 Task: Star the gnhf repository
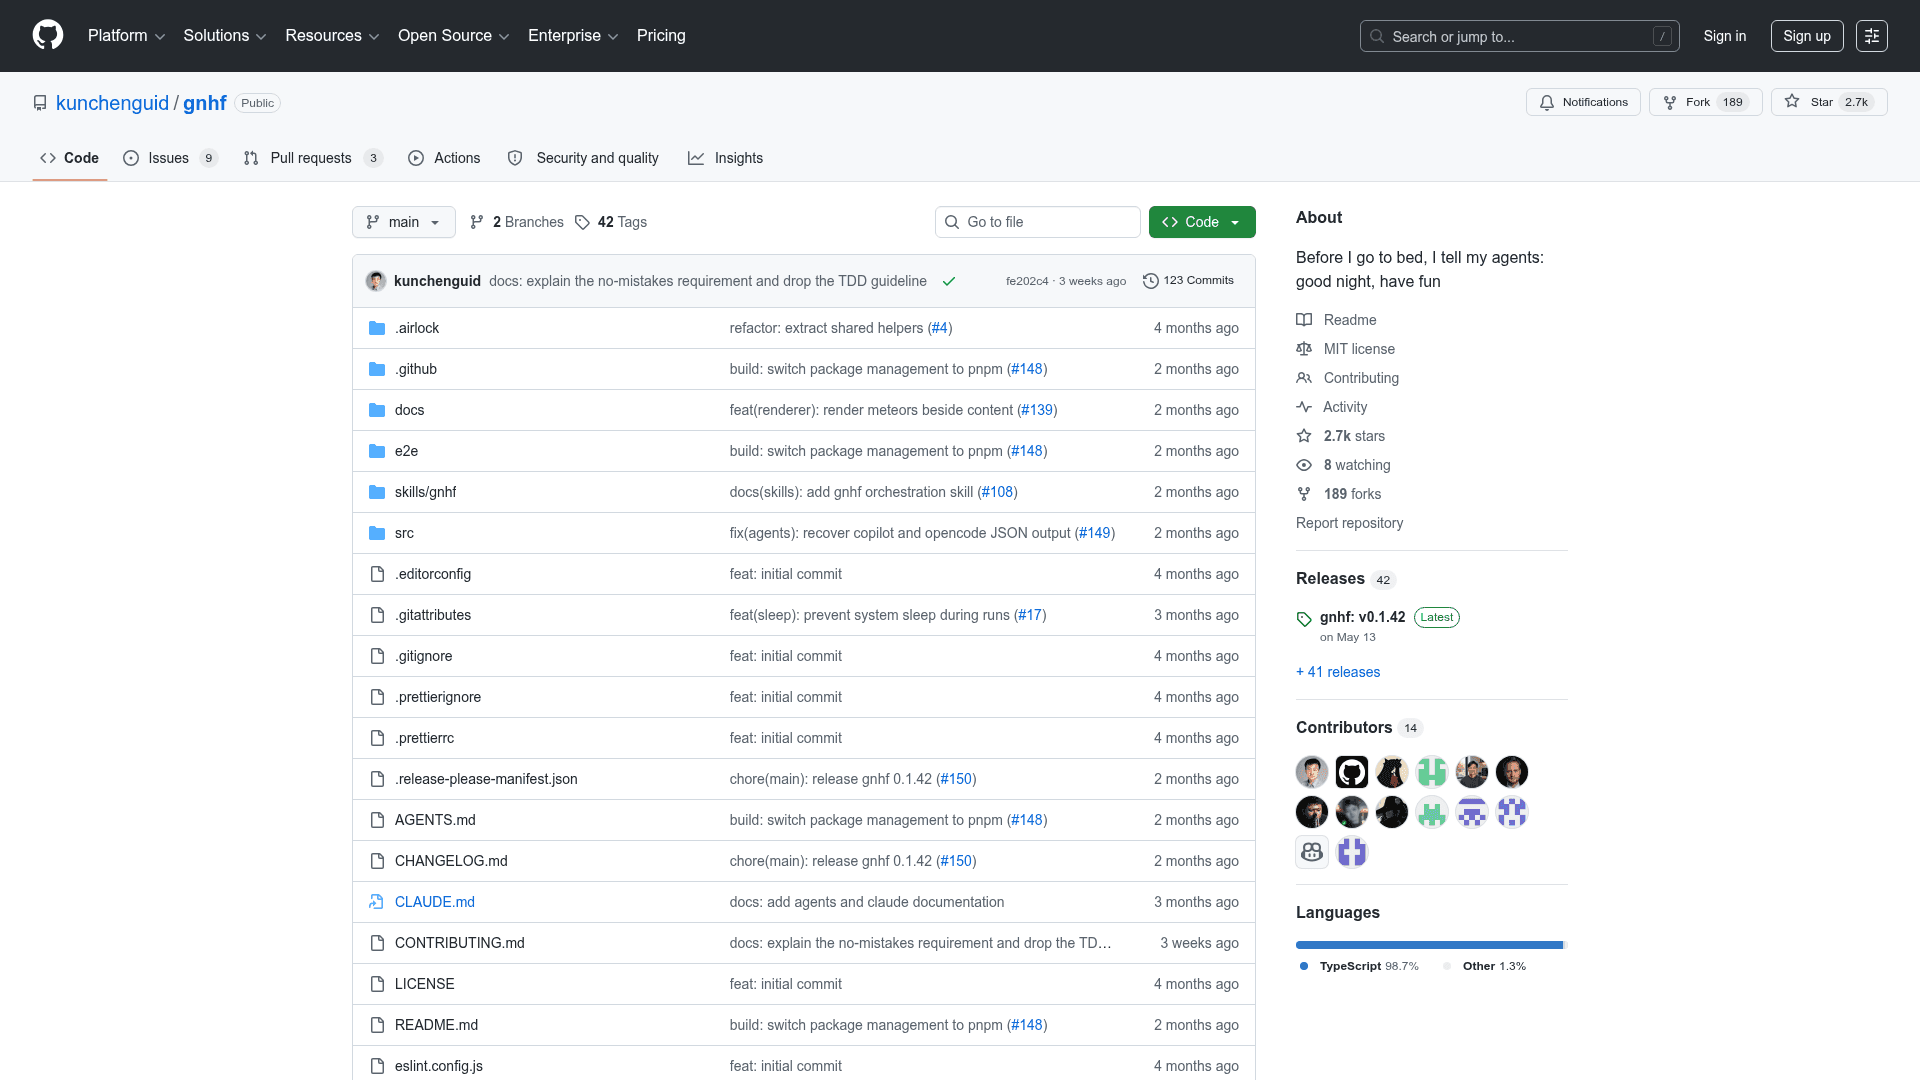(1829, 102)
